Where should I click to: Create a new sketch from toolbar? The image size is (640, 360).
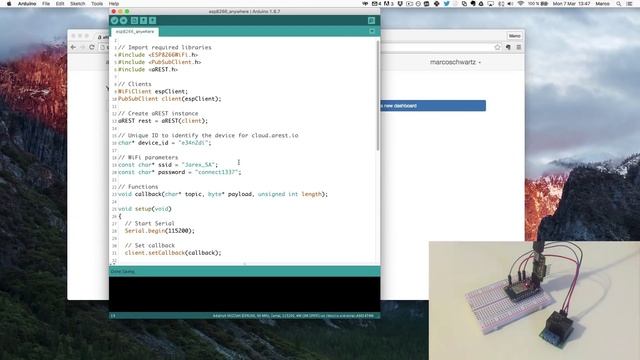[134, 21]
